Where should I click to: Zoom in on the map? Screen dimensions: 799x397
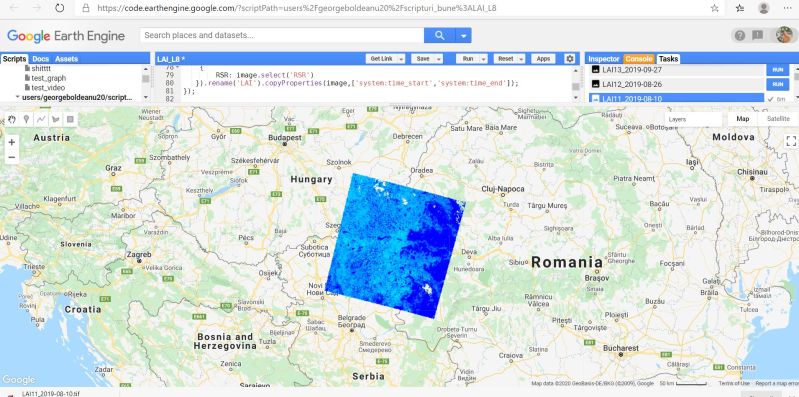click(x=12, y=142)
